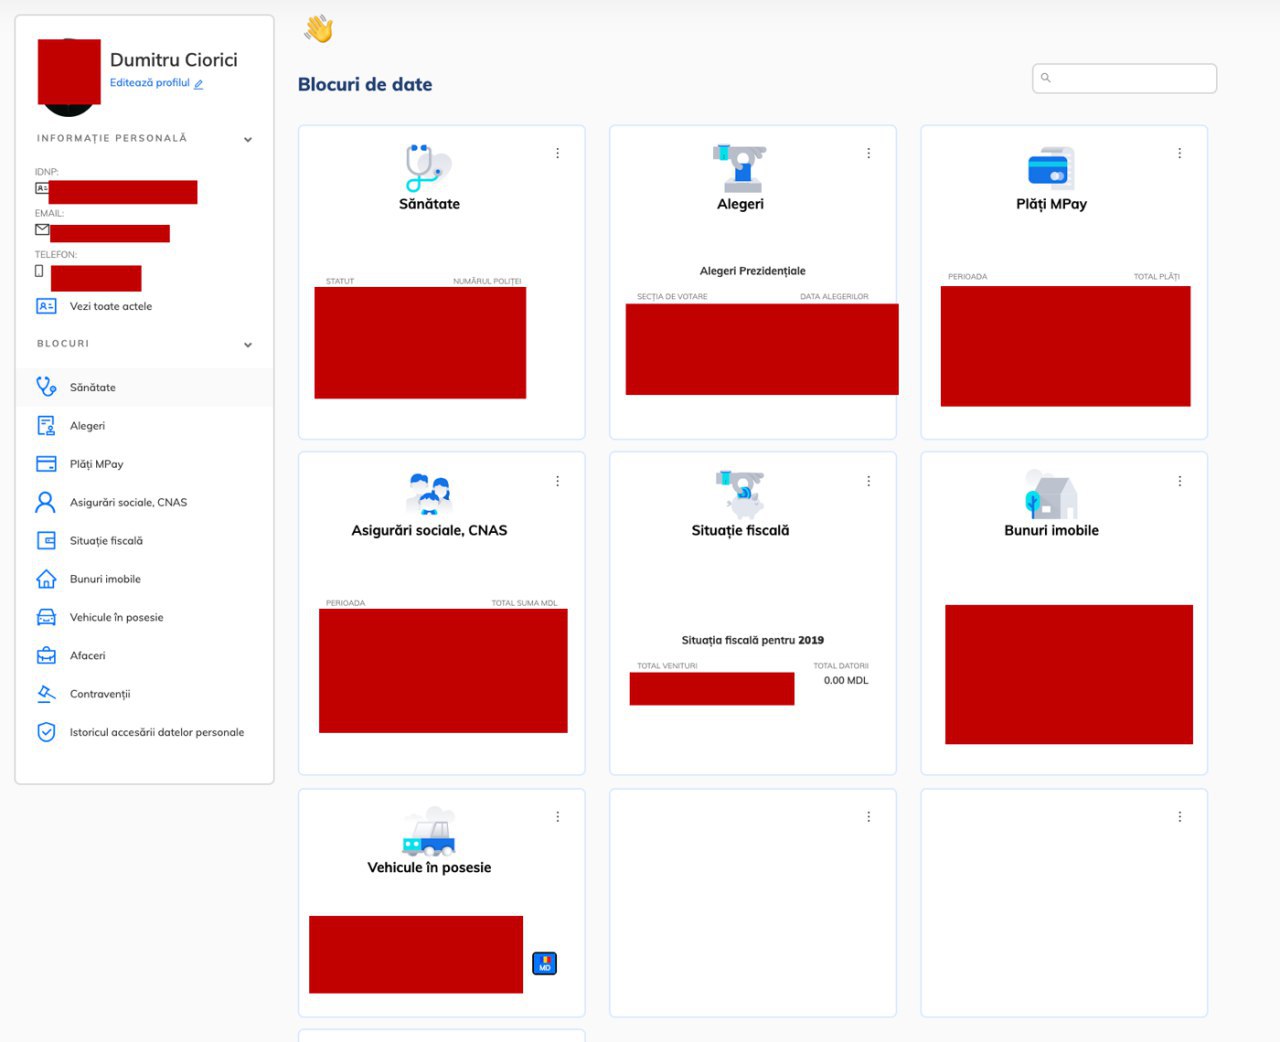Click the pencil icon next to Editează profilul
Image resolution: width=1280 pixels, height=1042 pixels.
pos(199,84)
